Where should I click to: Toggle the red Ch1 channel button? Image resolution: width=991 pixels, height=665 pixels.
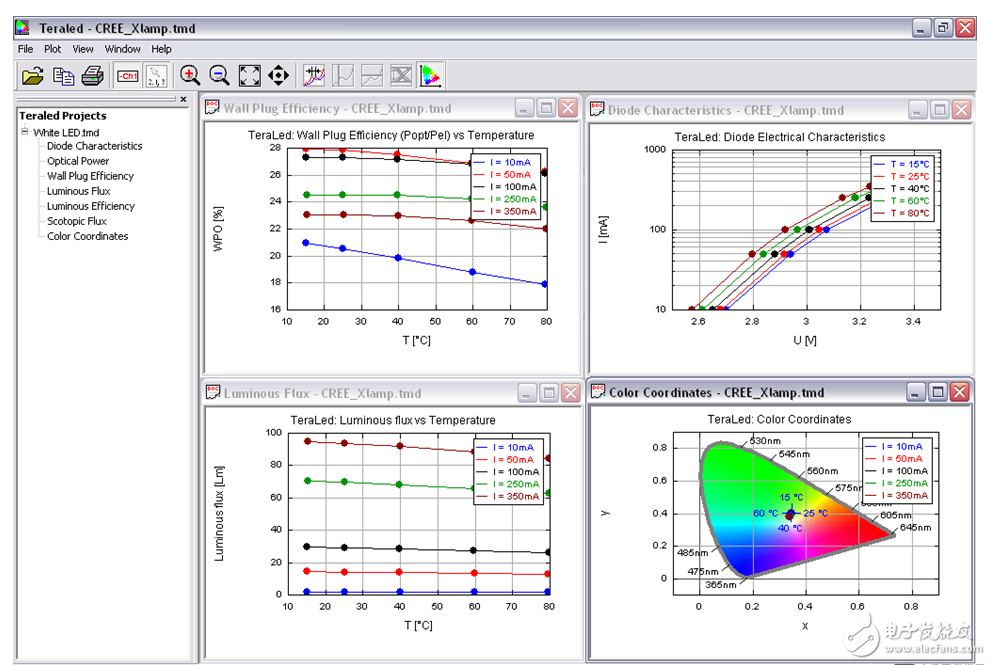tap(127, 75)
